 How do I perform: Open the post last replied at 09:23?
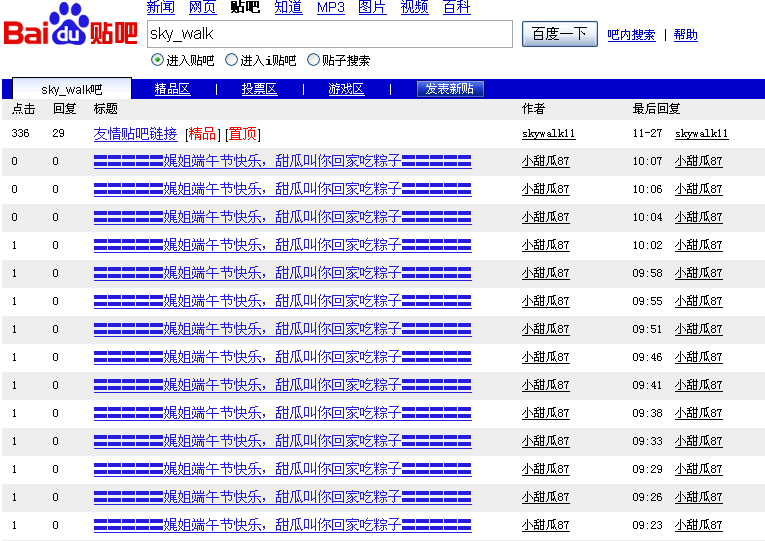(282, 525)
